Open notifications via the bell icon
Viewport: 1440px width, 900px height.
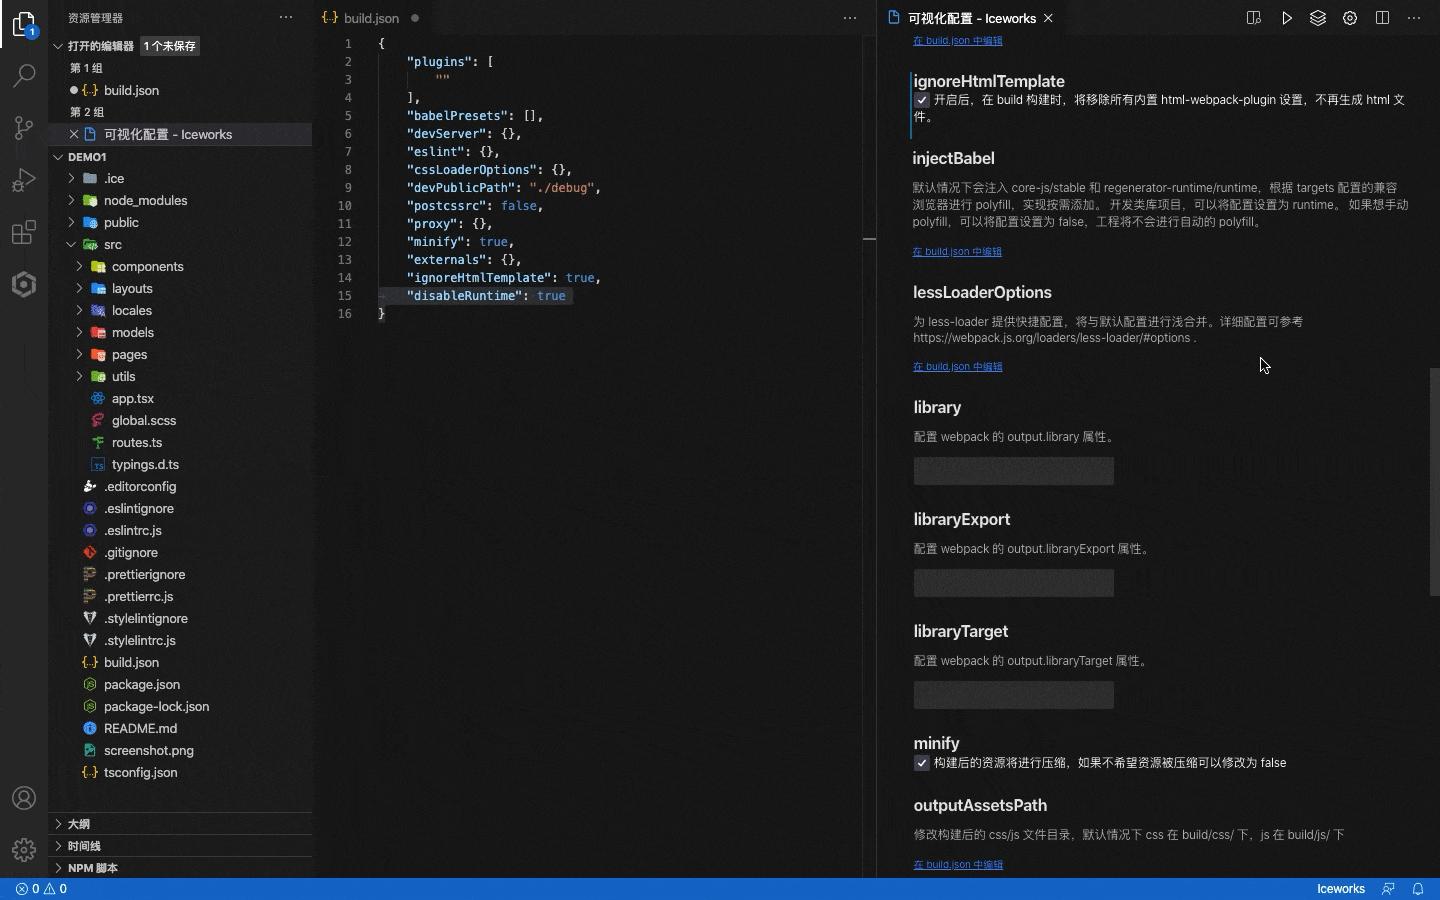(1419, 889)
